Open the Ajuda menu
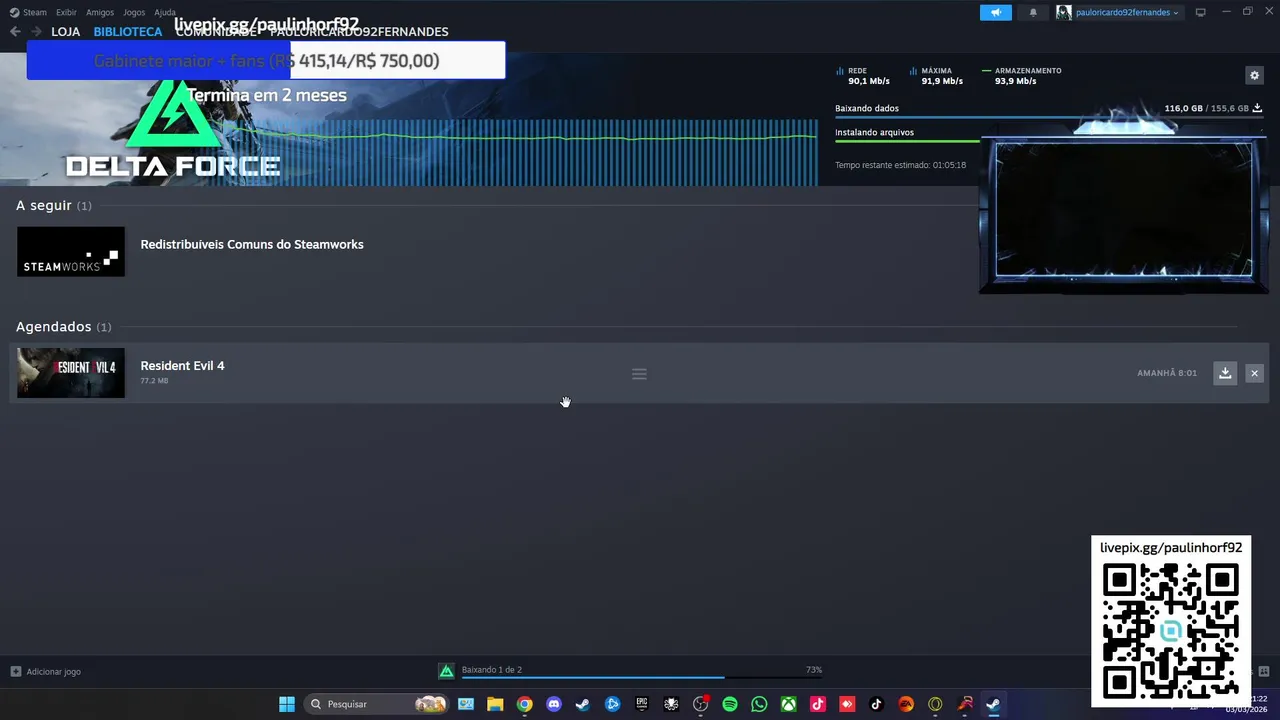 (165, 12)
